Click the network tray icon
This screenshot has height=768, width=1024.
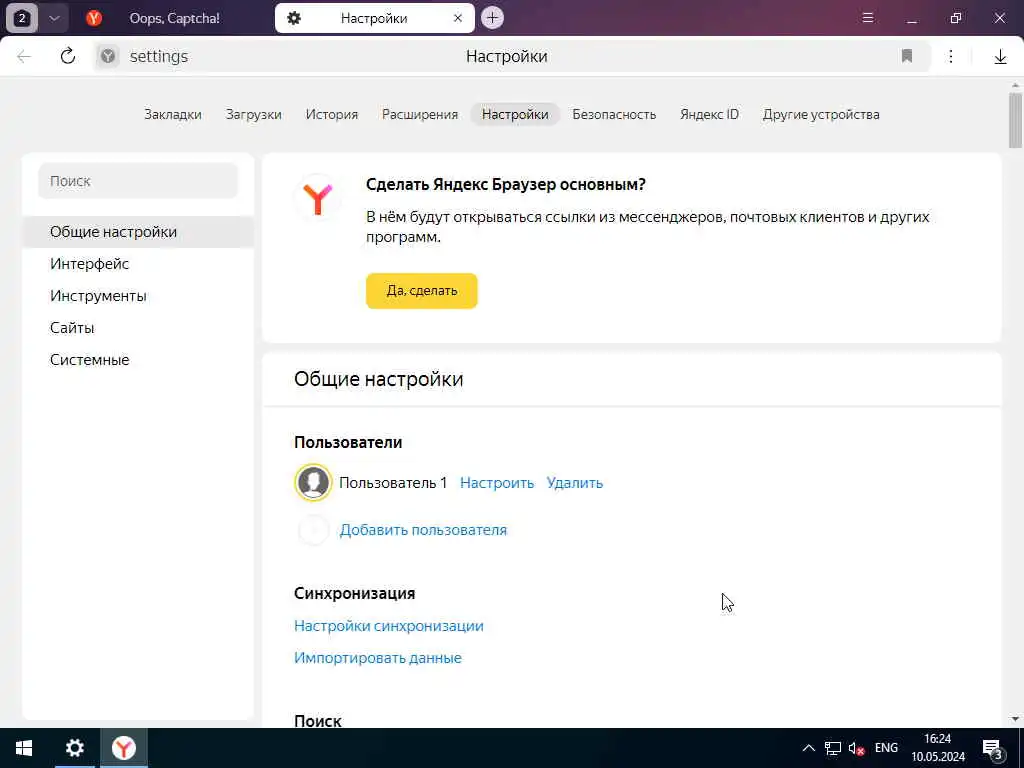[833, 748]
